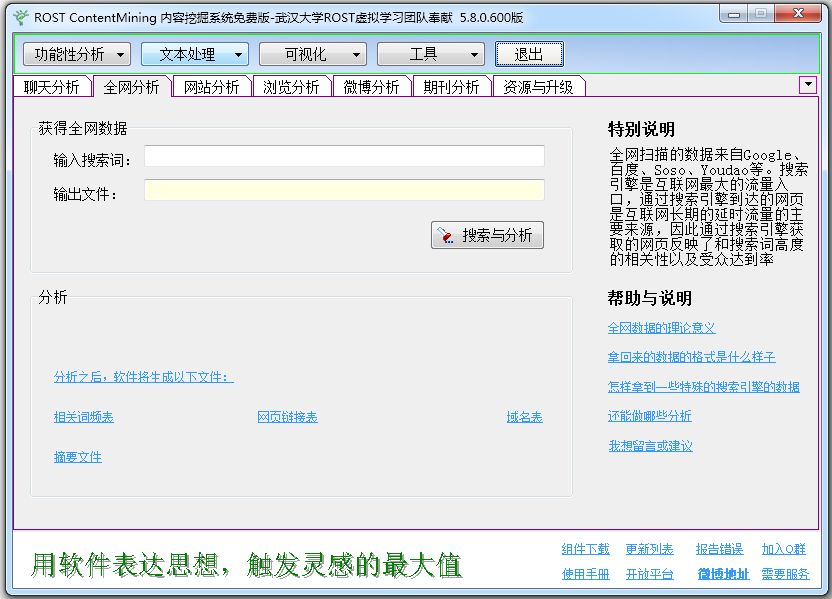Image resolution: width=832 pixels, height=599 pixels.
Task: Open the 开放平台 footer link
Action: pos(649,574)
